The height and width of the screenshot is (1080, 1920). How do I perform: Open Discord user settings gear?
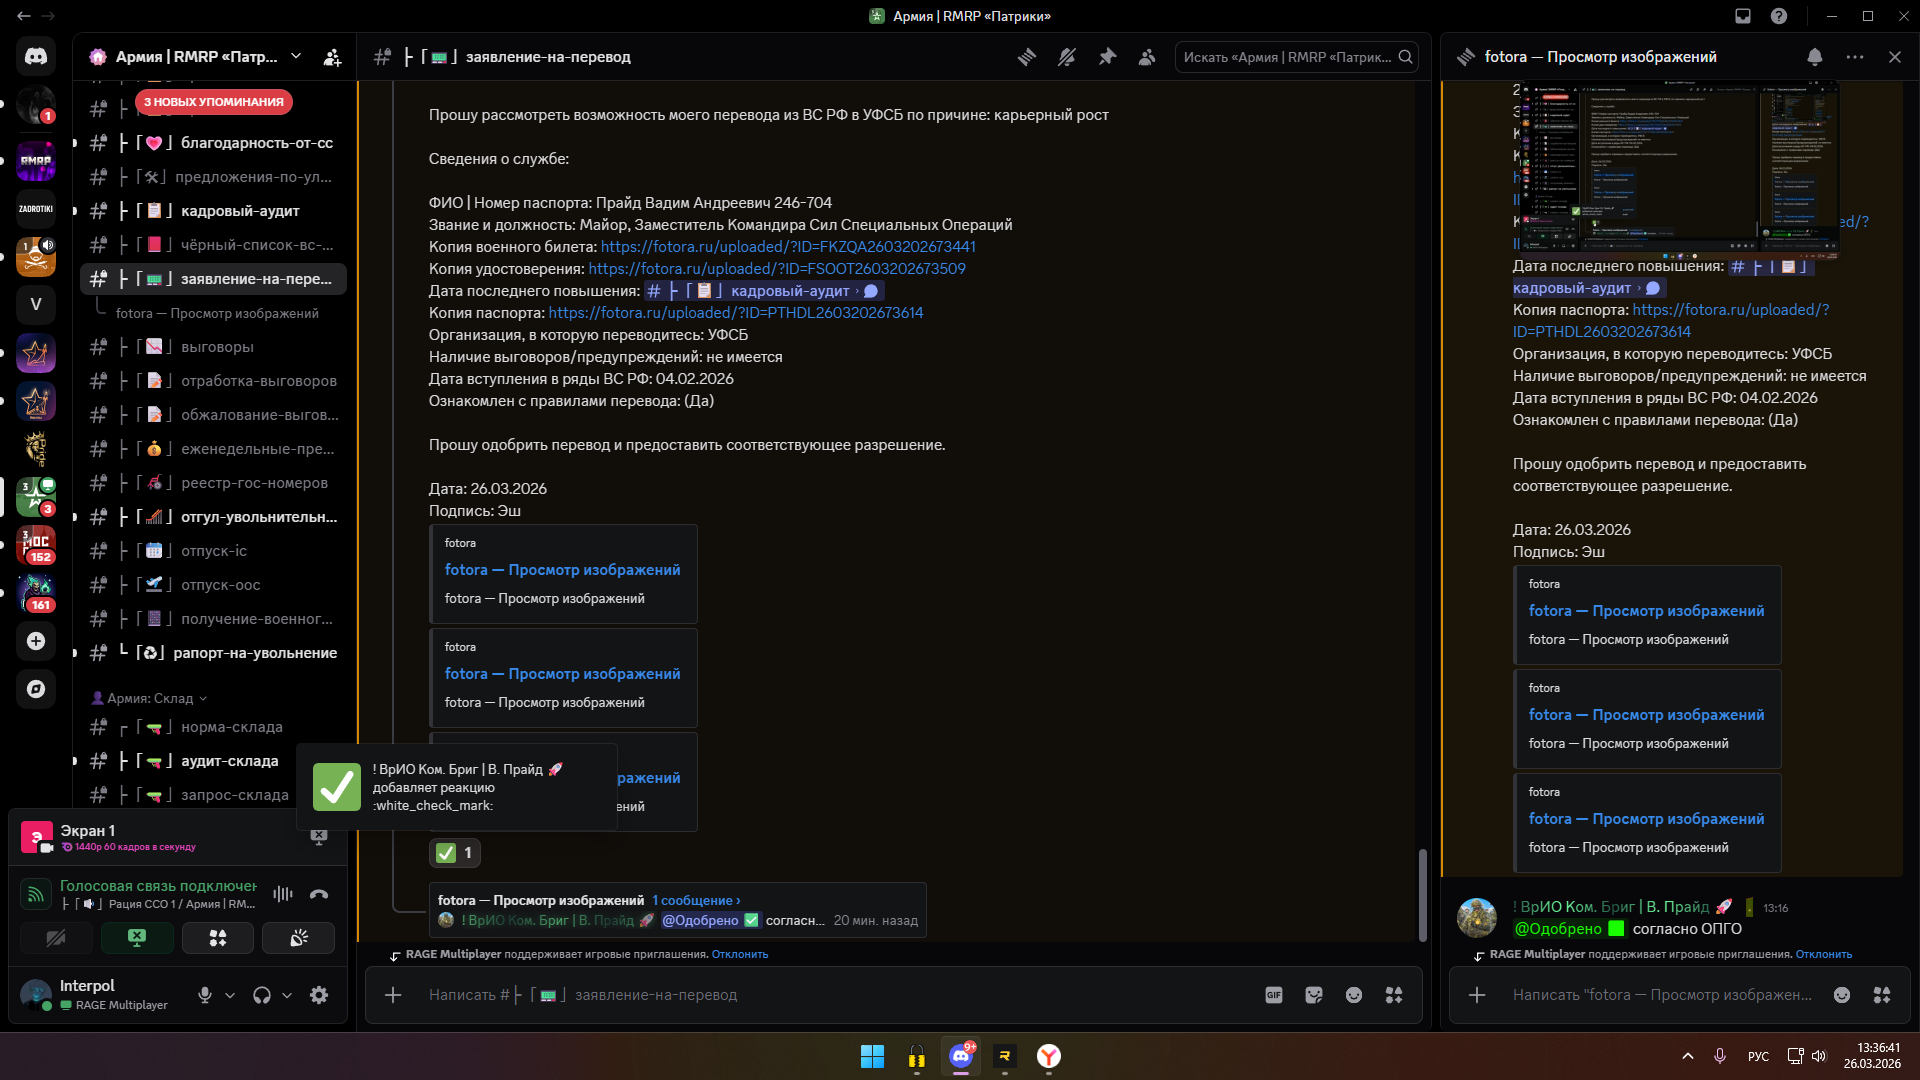(x=319, y=995)
